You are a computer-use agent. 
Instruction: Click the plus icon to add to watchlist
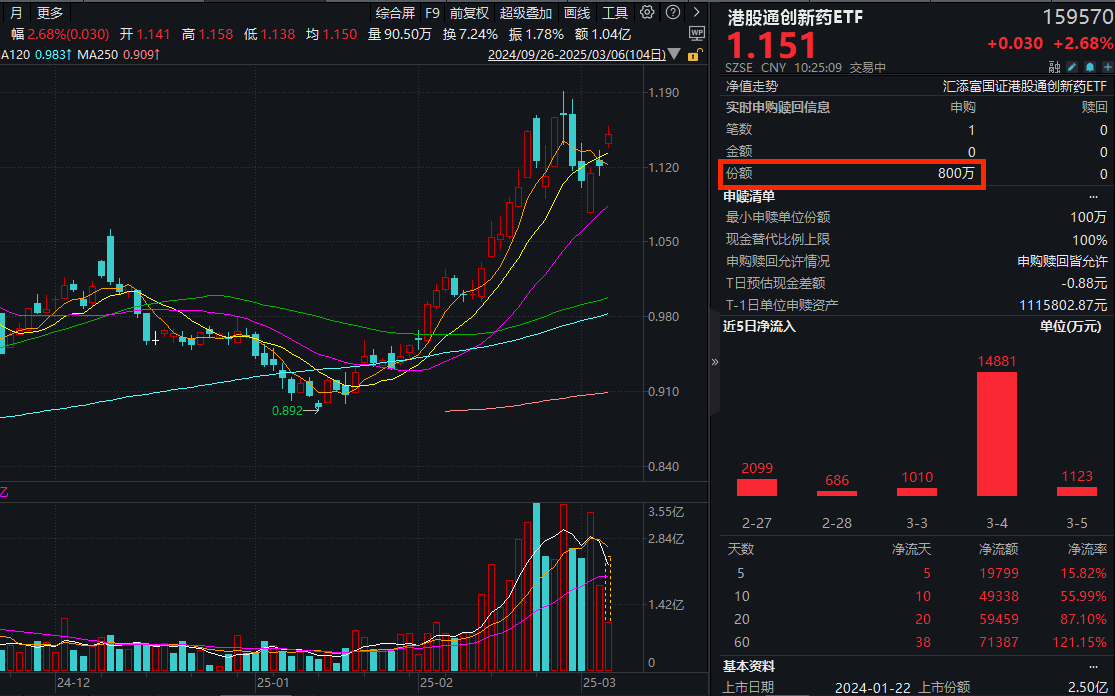coord(1107,67)
